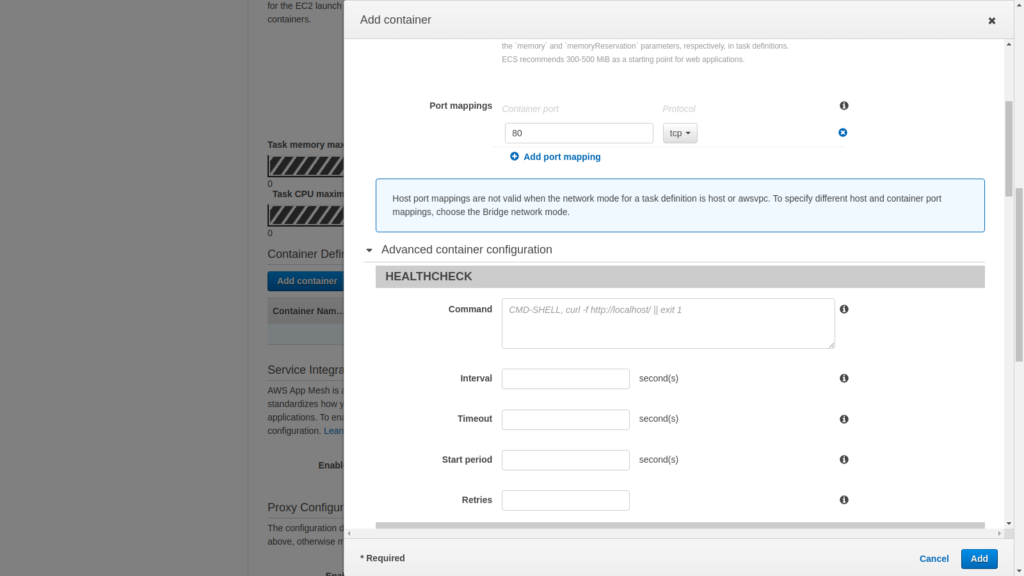Click the Container Name column header
Screen dimensions: 1024x576
(307, 312)
